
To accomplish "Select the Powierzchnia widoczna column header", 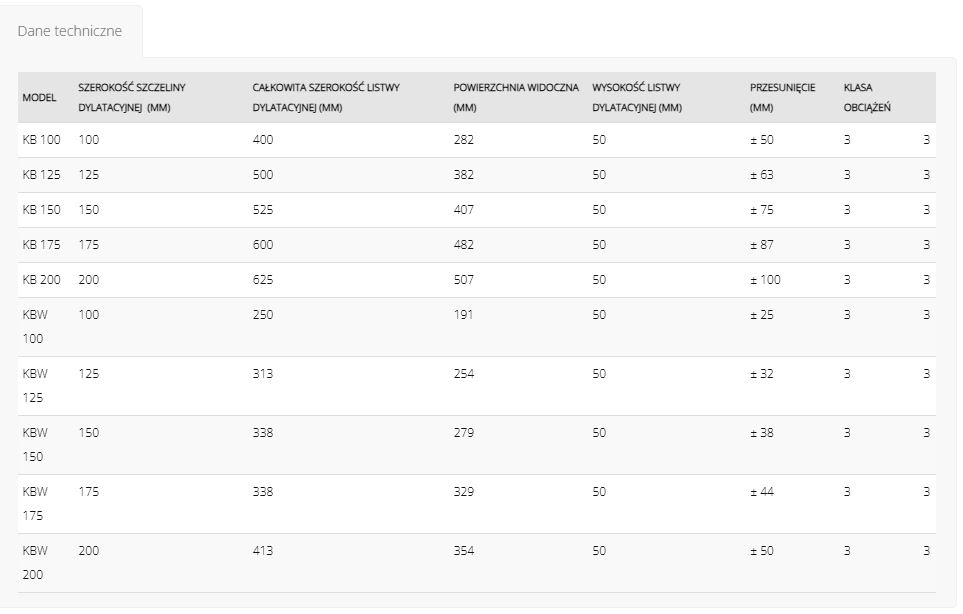I will 516,97.
